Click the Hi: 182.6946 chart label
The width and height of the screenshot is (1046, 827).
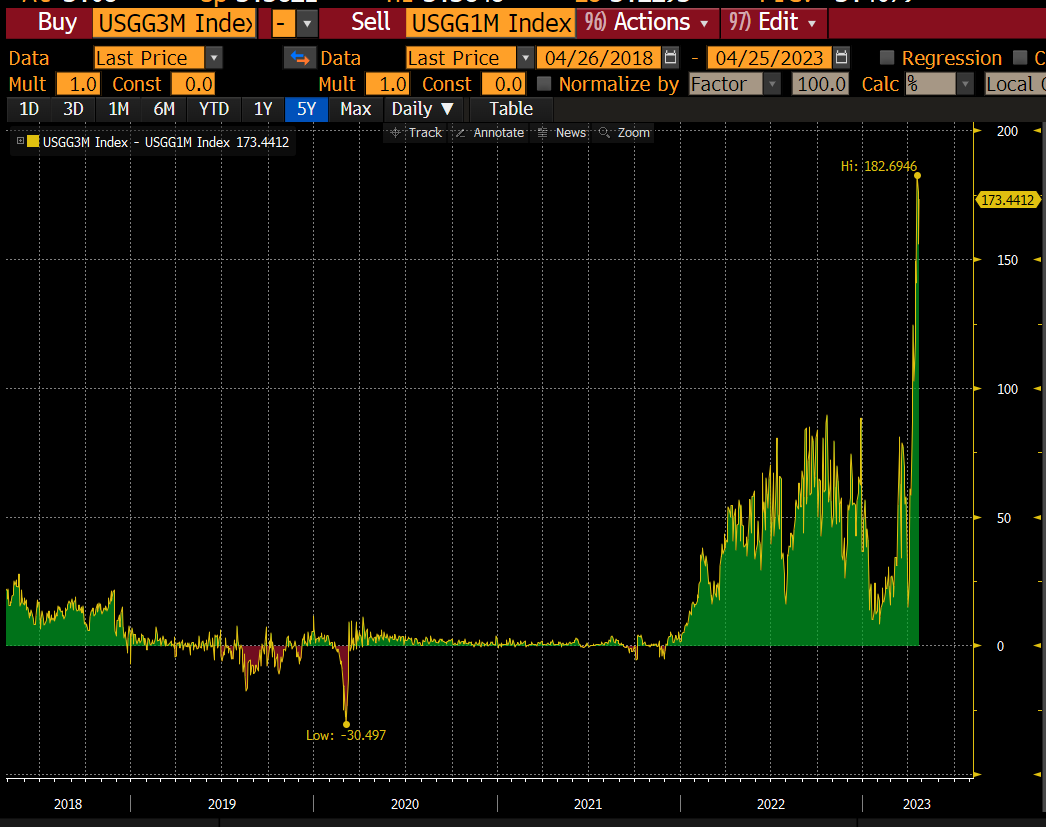click(879, 166)
